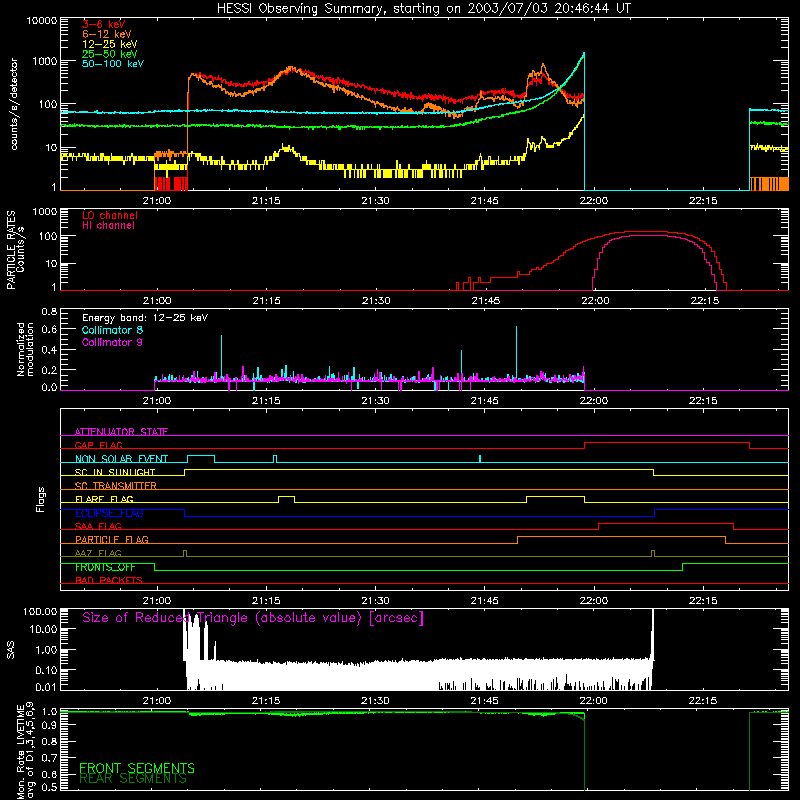Click the SAA_FLAG label
Screen dimensions: 800x800
(98, 526)
